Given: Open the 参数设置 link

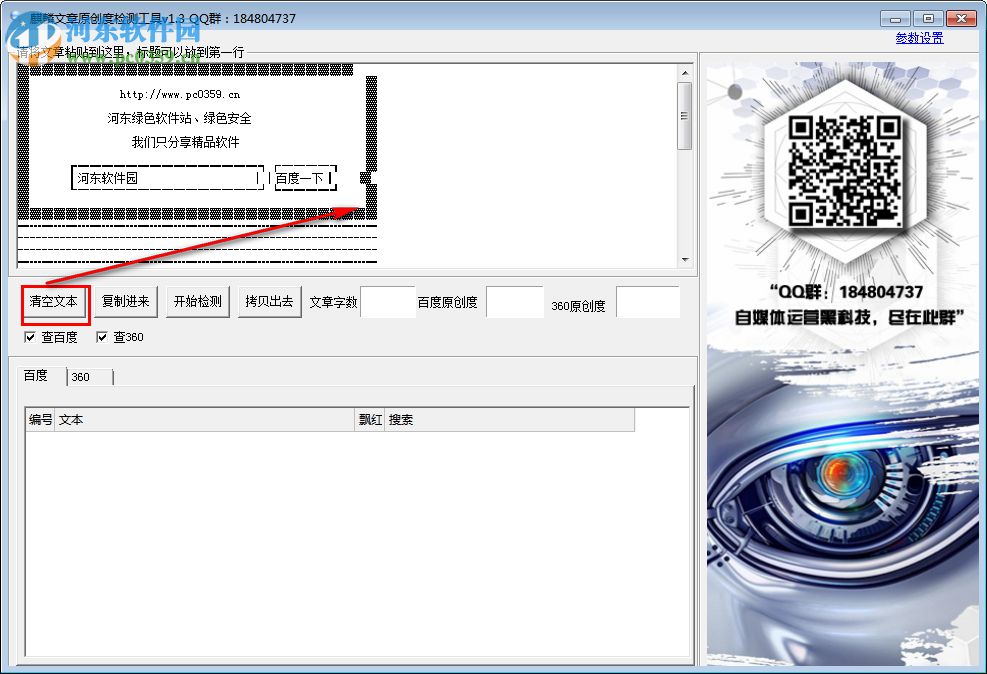Looking at the screenshot, I should (919, 38).
